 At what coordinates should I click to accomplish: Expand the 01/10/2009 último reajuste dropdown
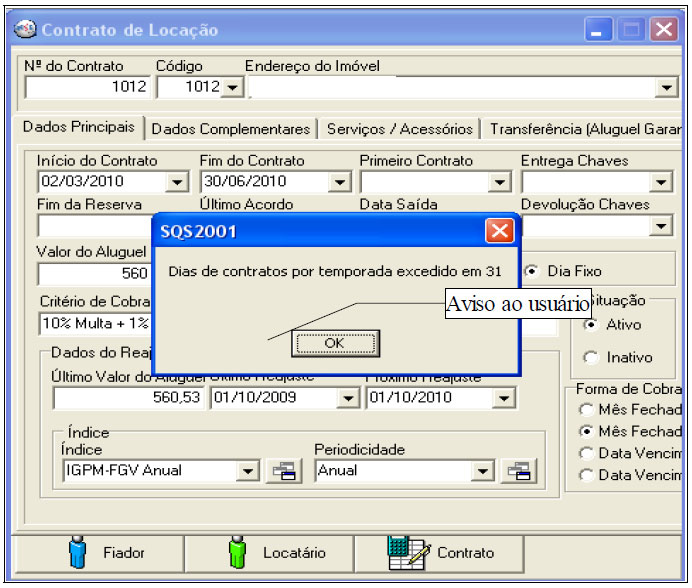click(348, 399)
